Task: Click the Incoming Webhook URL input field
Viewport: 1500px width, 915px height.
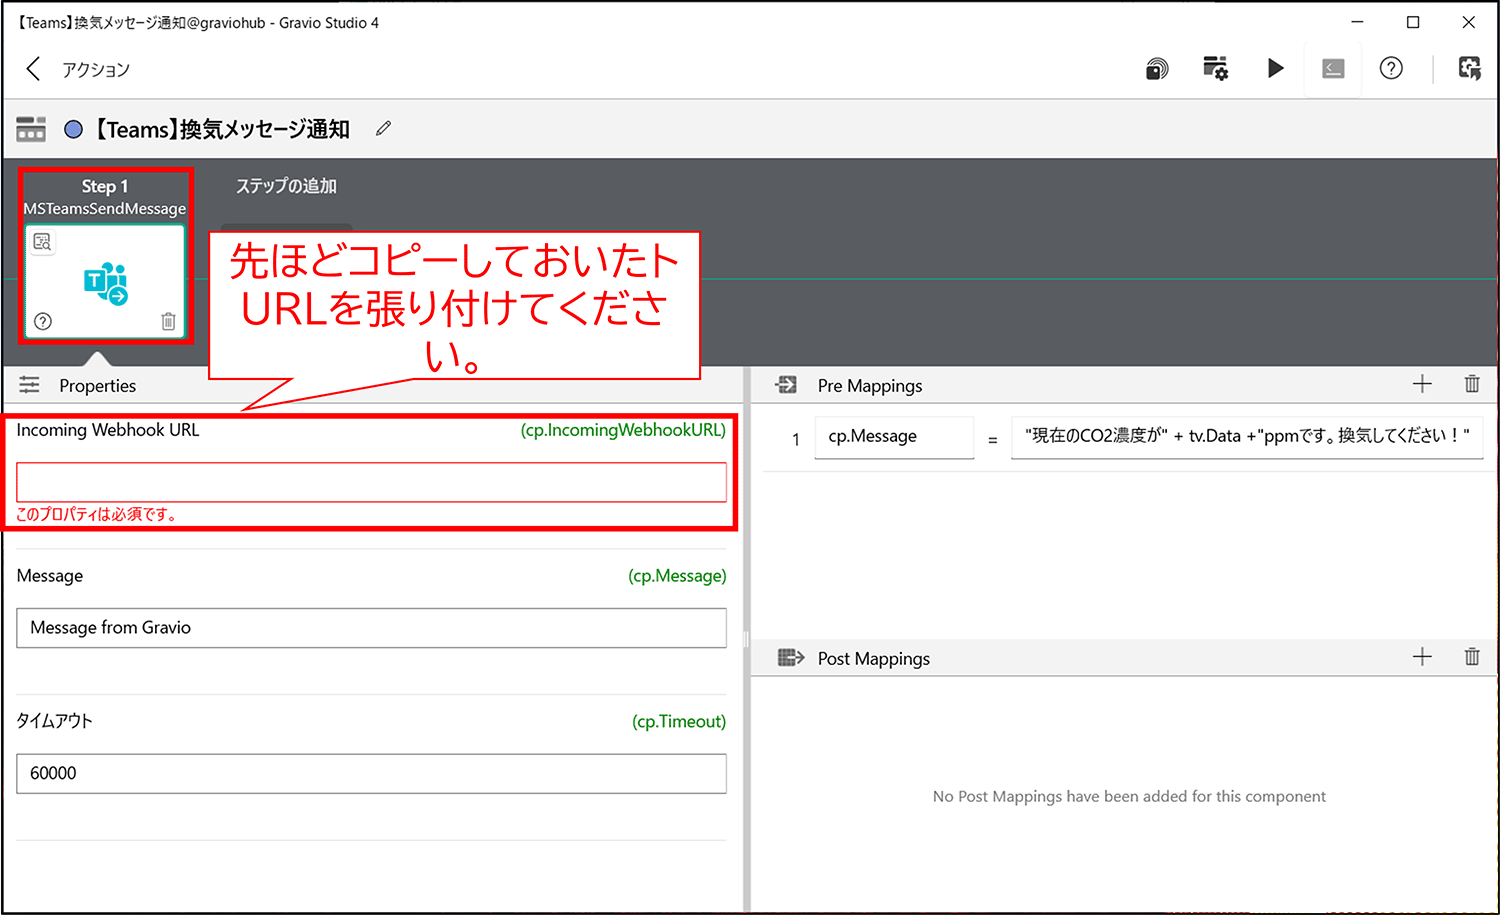Action: point(371,482)
